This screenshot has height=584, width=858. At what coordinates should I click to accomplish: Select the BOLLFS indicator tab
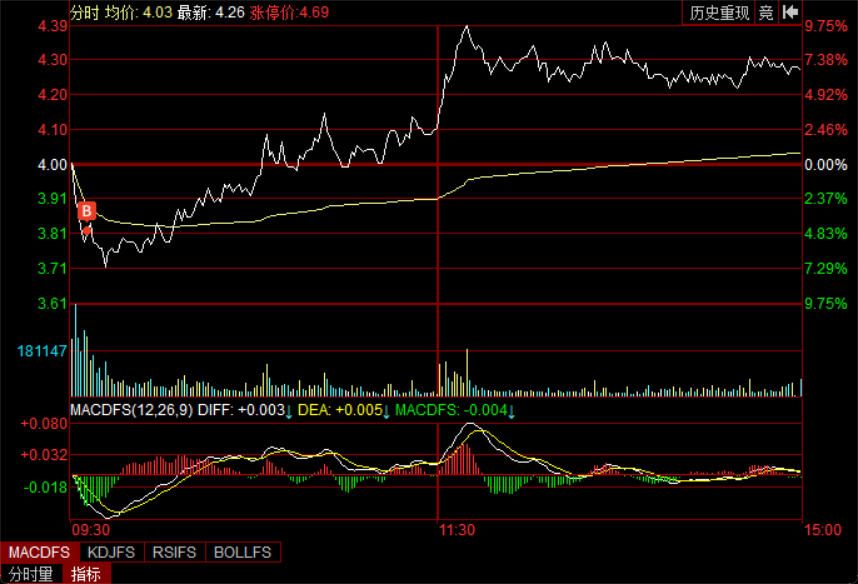[x=243, y=552]
